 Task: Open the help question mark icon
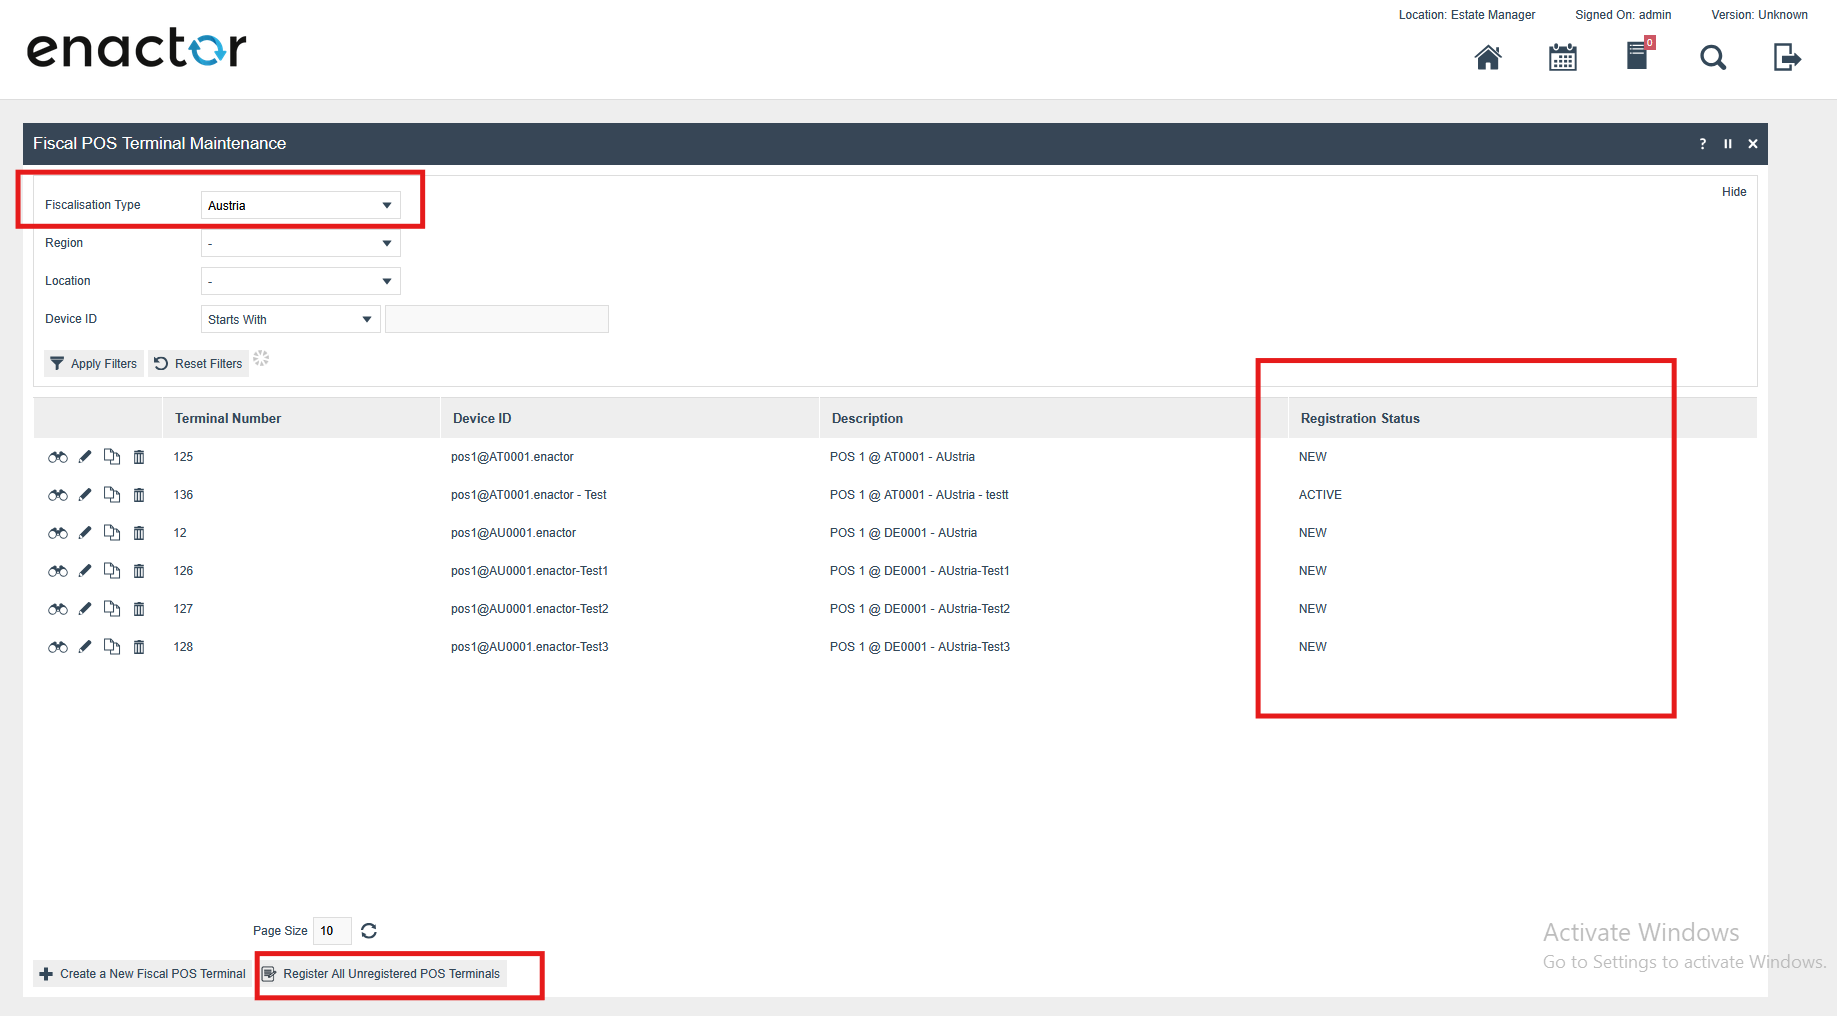point(1703,144)
